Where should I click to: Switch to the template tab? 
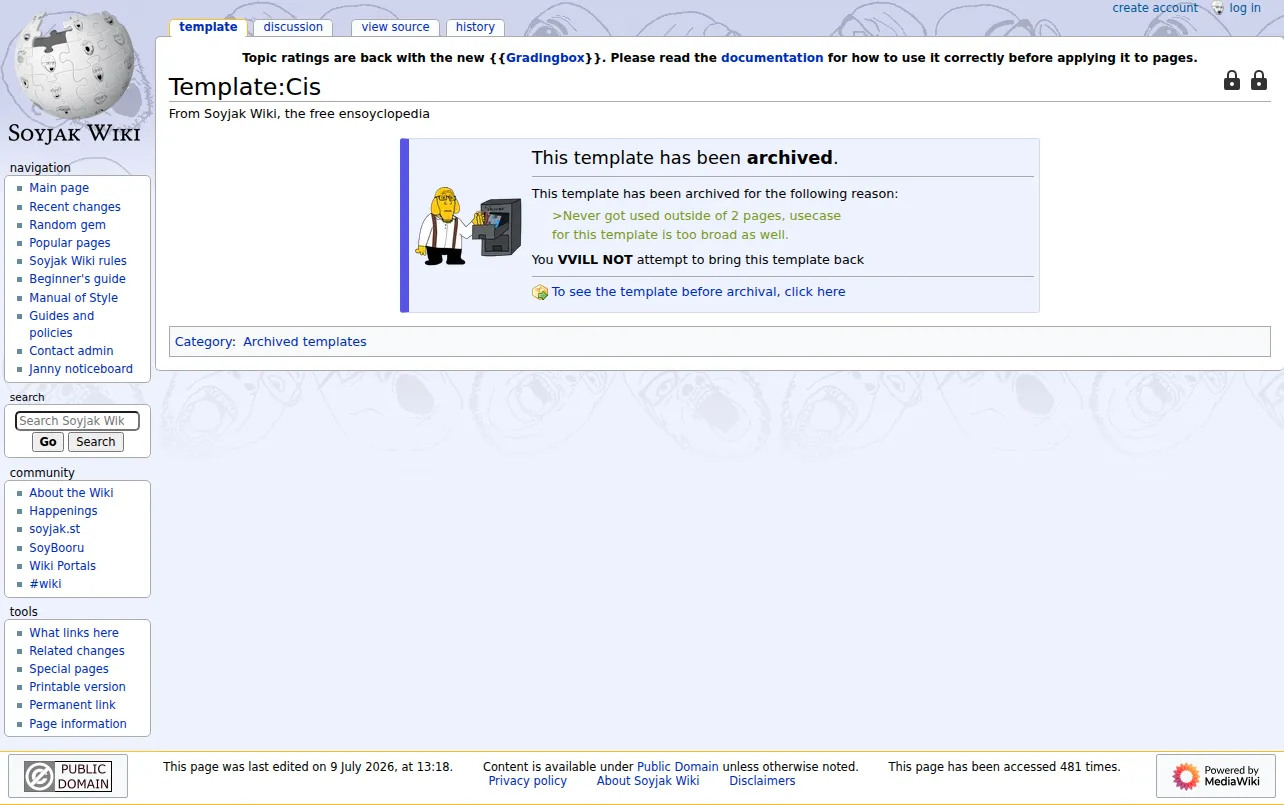(x=208, y=27)
